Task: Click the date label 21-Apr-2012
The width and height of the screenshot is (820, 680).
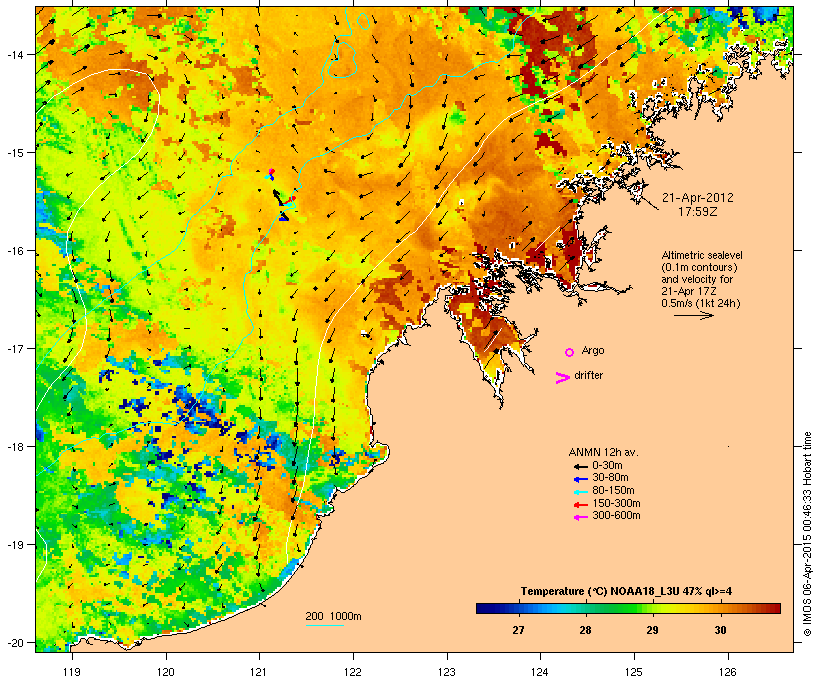Action: pos(698,198)
